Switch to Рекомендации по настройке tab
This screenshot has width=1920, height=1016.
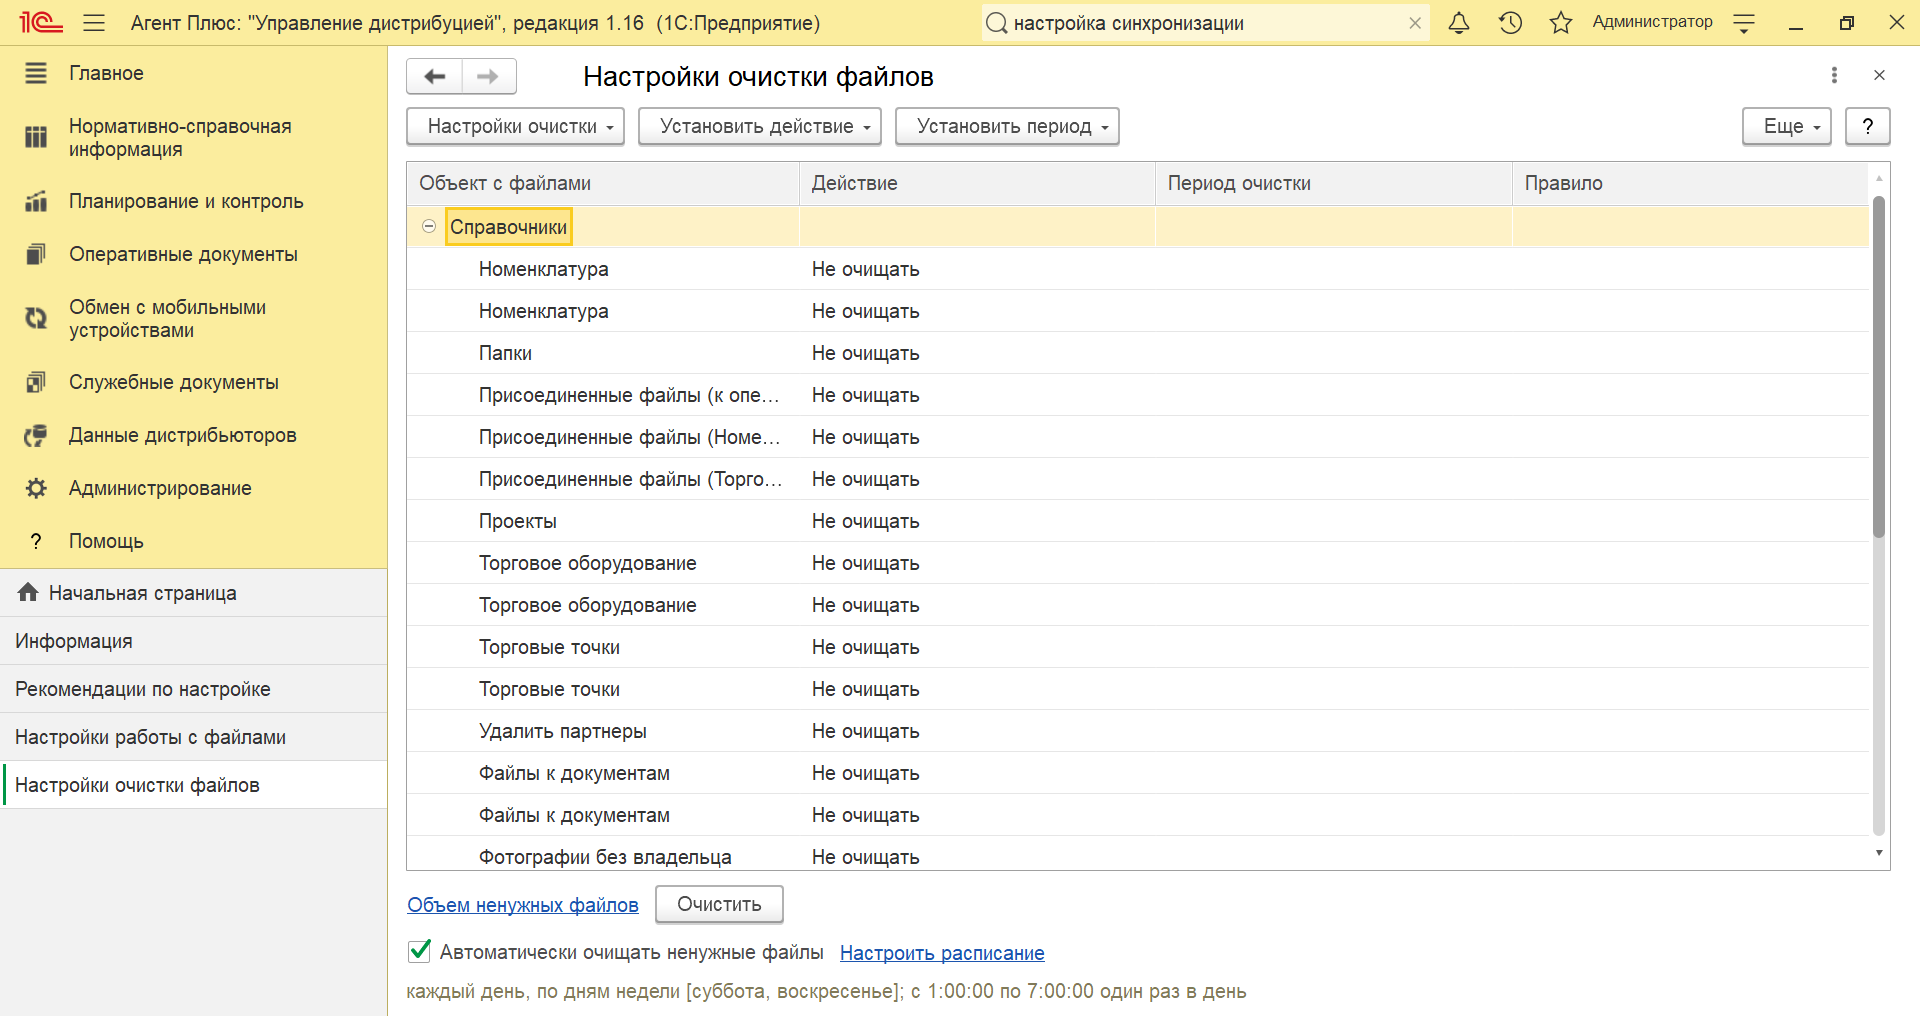click(193, 689)
